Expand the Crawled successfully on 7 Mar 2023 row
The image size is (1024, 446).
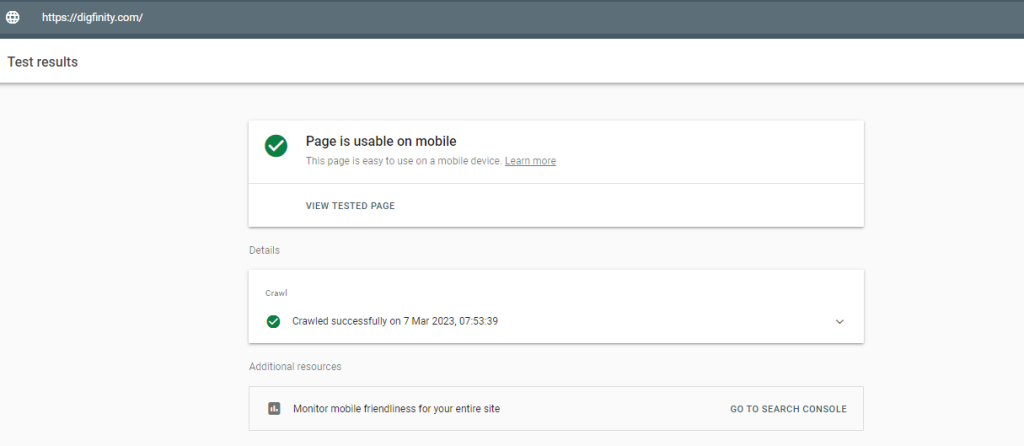pos(556,321)
